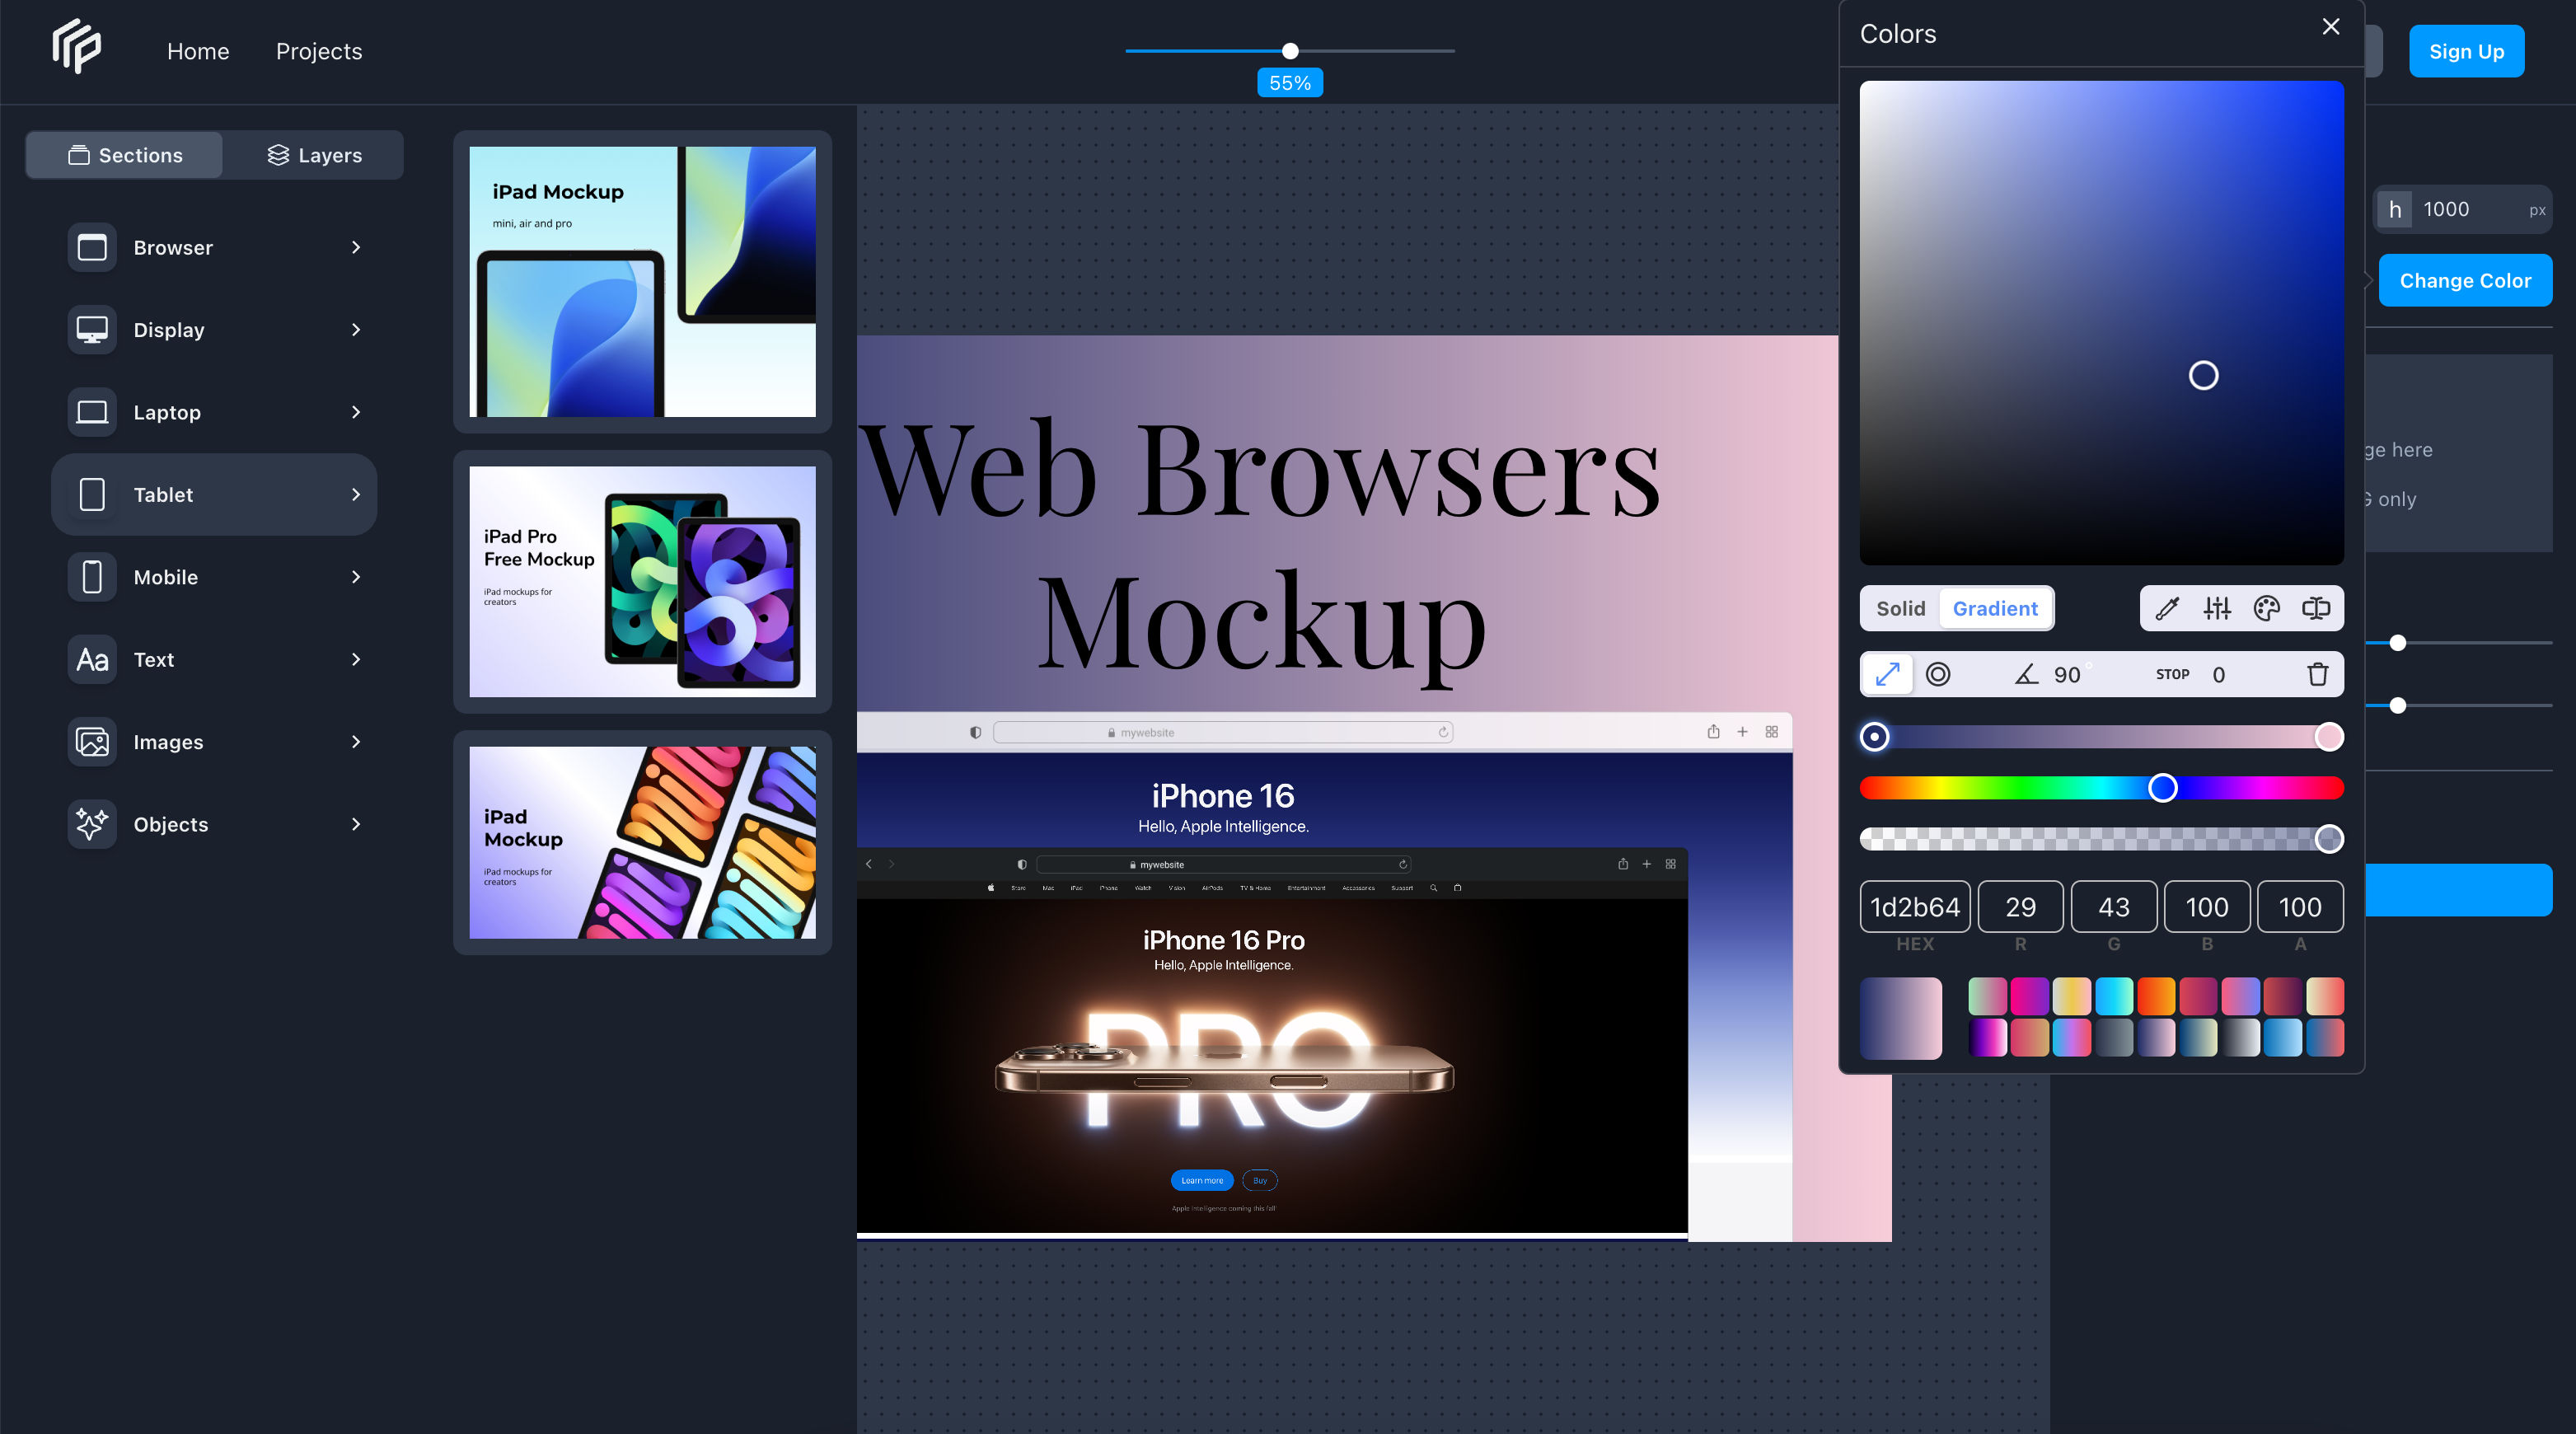The width and height of the screenshot is (2576, 1434).
Task: Click the Change Color button
Action: [x=2465, y=280]
